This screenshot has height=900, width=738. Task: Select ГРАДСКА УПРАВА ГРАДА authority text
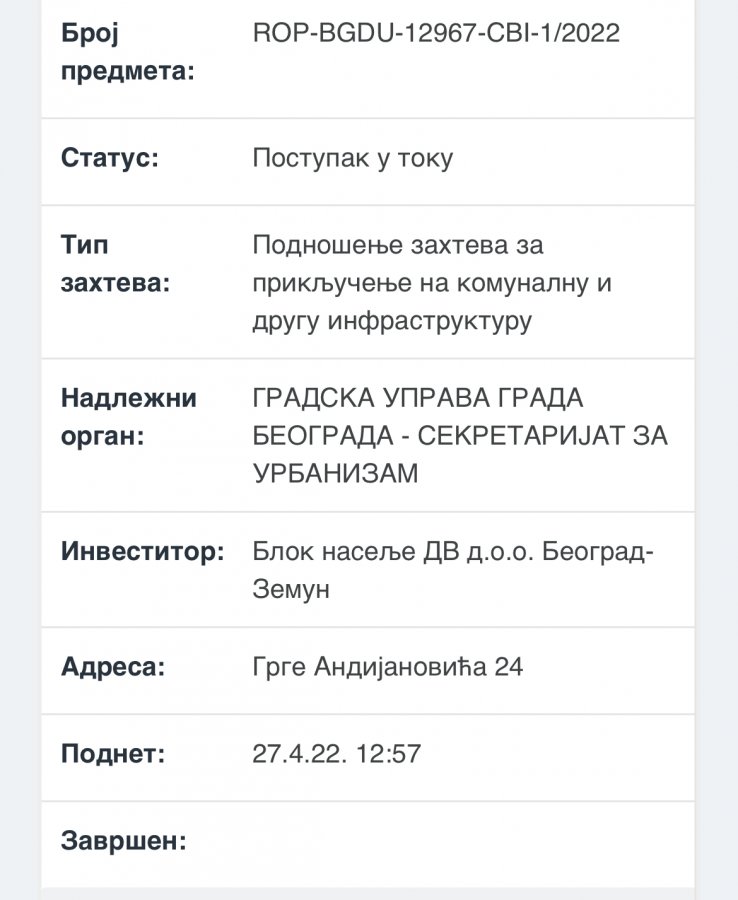click(x=418, y=398)
